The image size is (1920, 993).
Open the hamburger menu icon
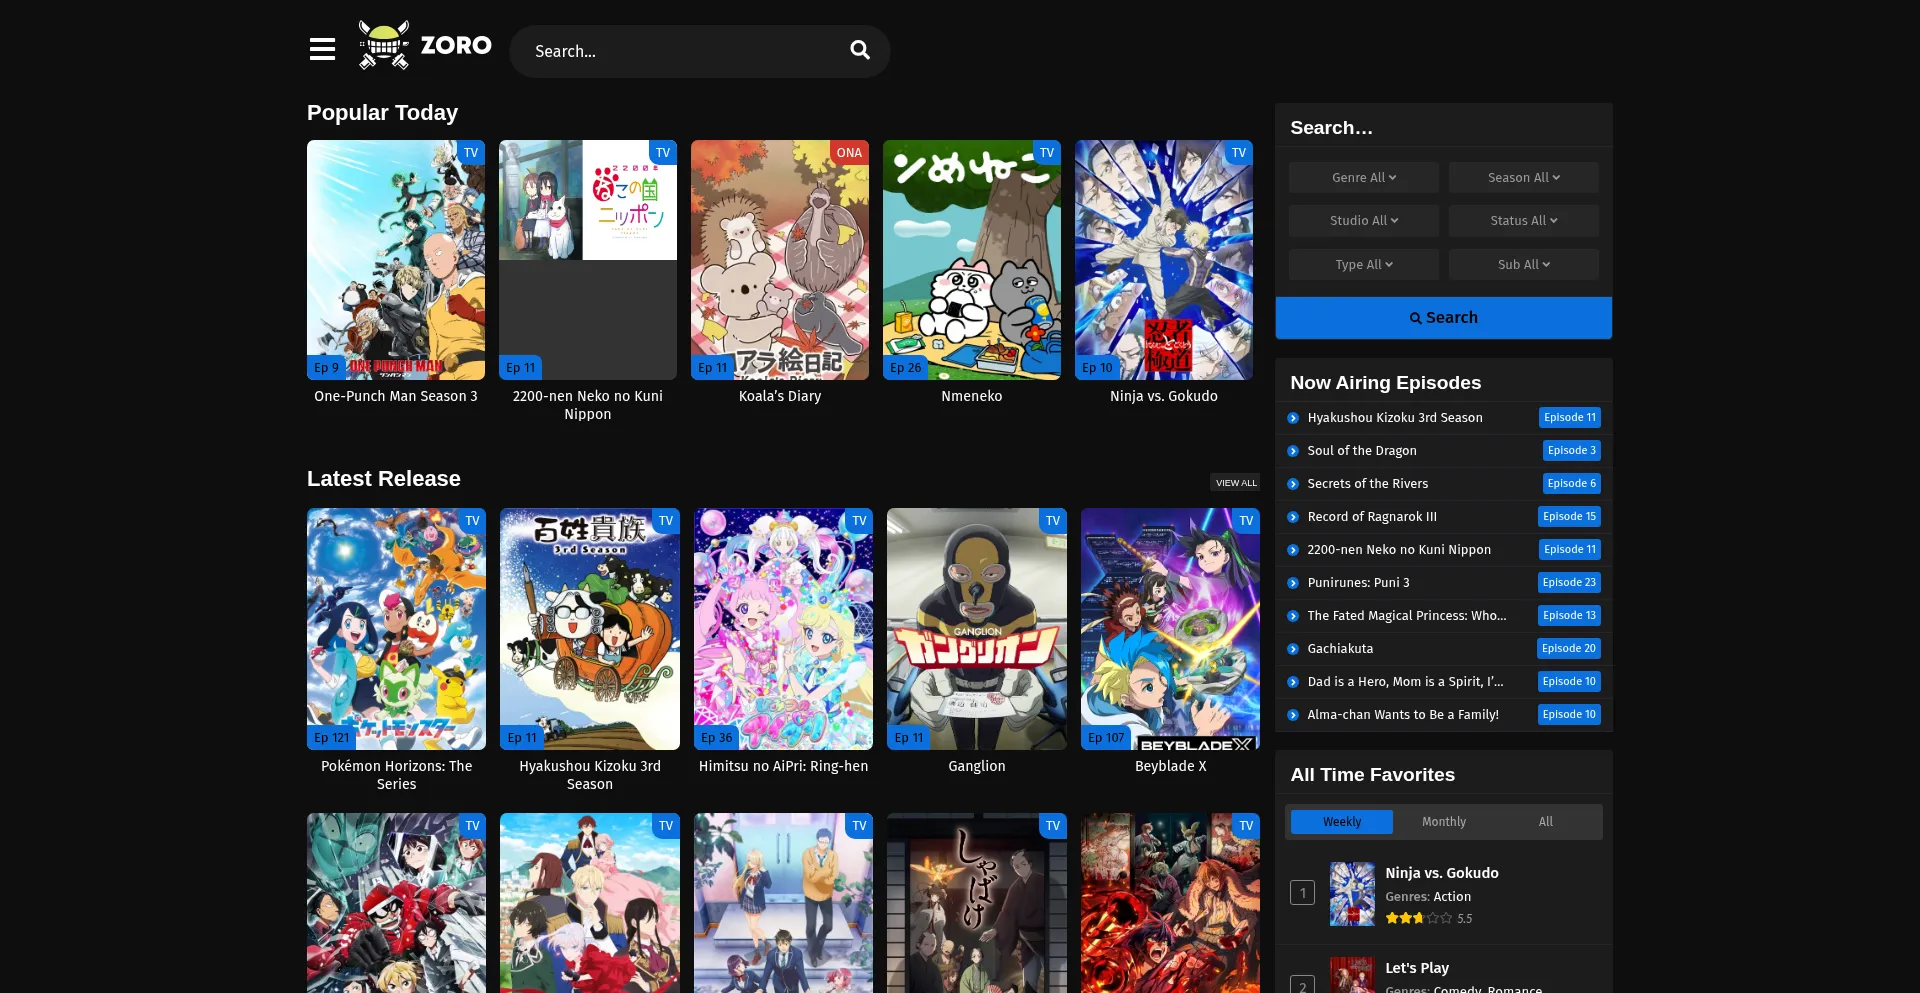pos(322,49)
